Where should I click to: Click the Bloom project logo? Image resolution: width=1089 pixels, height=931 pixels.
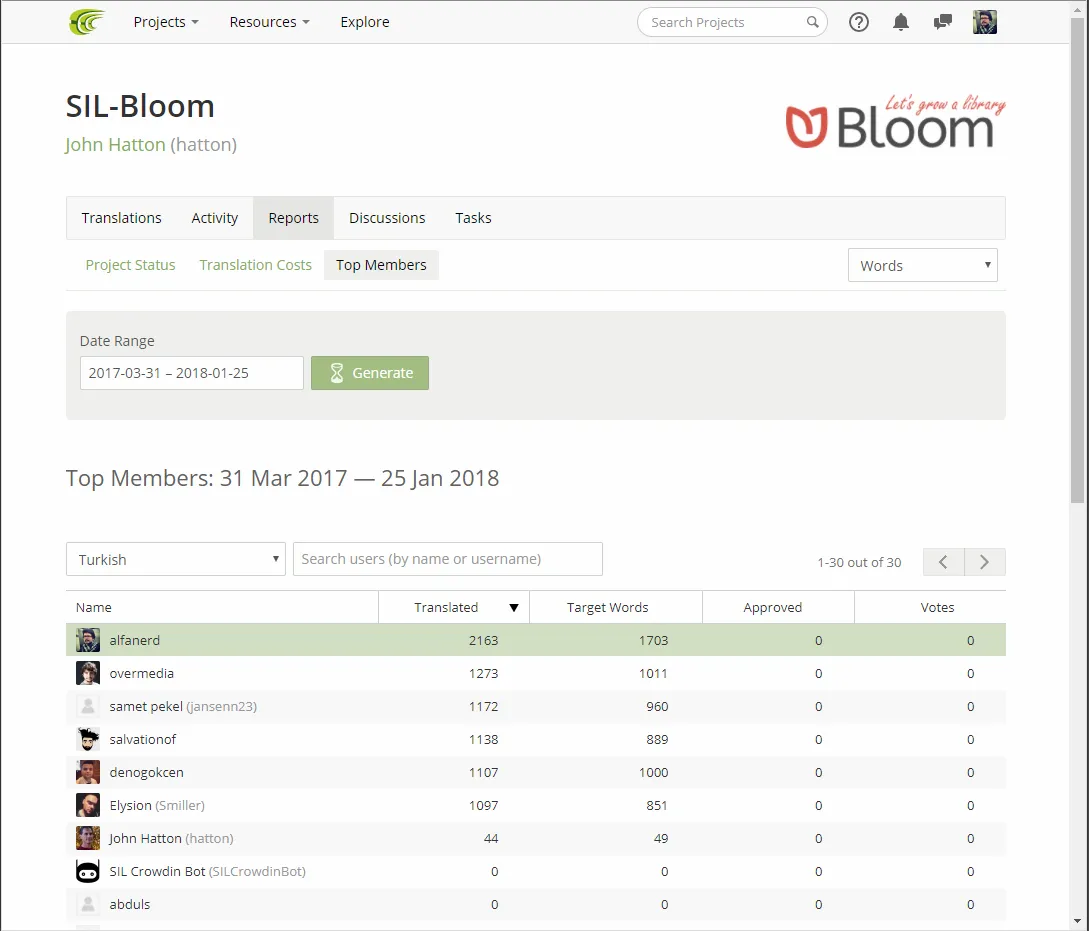[x=895, y=122]
